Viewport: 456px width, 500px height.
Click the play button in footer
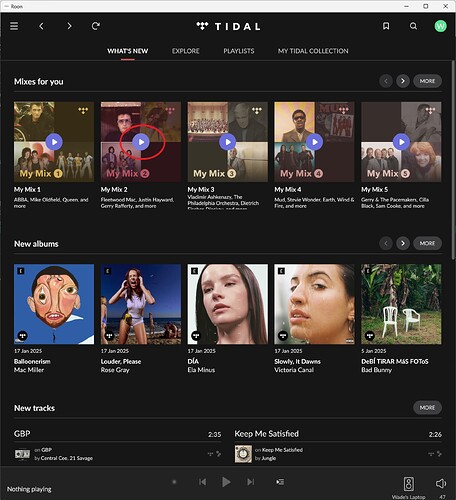tap(226, 482)
